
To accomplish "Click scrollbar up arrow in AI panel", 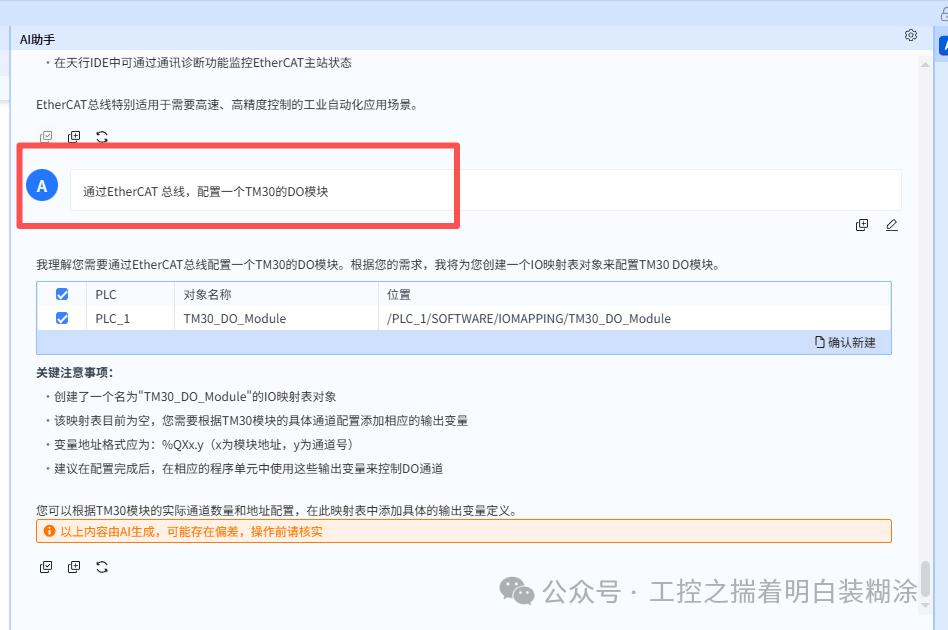I will tap(925, 64).
